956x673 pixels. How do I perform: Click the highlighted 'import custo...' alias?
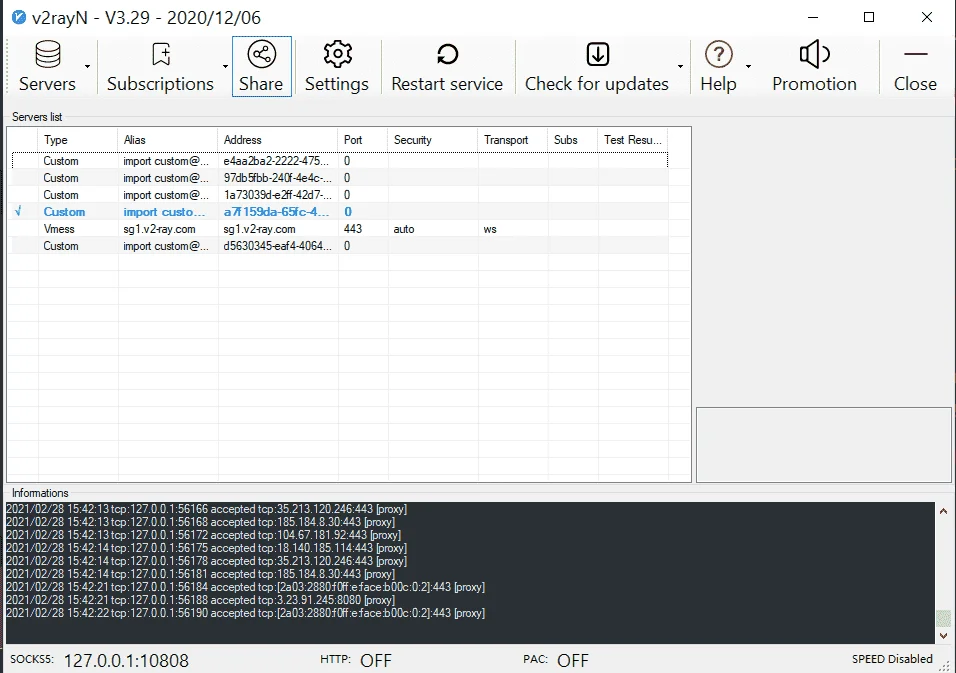pyautogui.click(x=164, y=212)
